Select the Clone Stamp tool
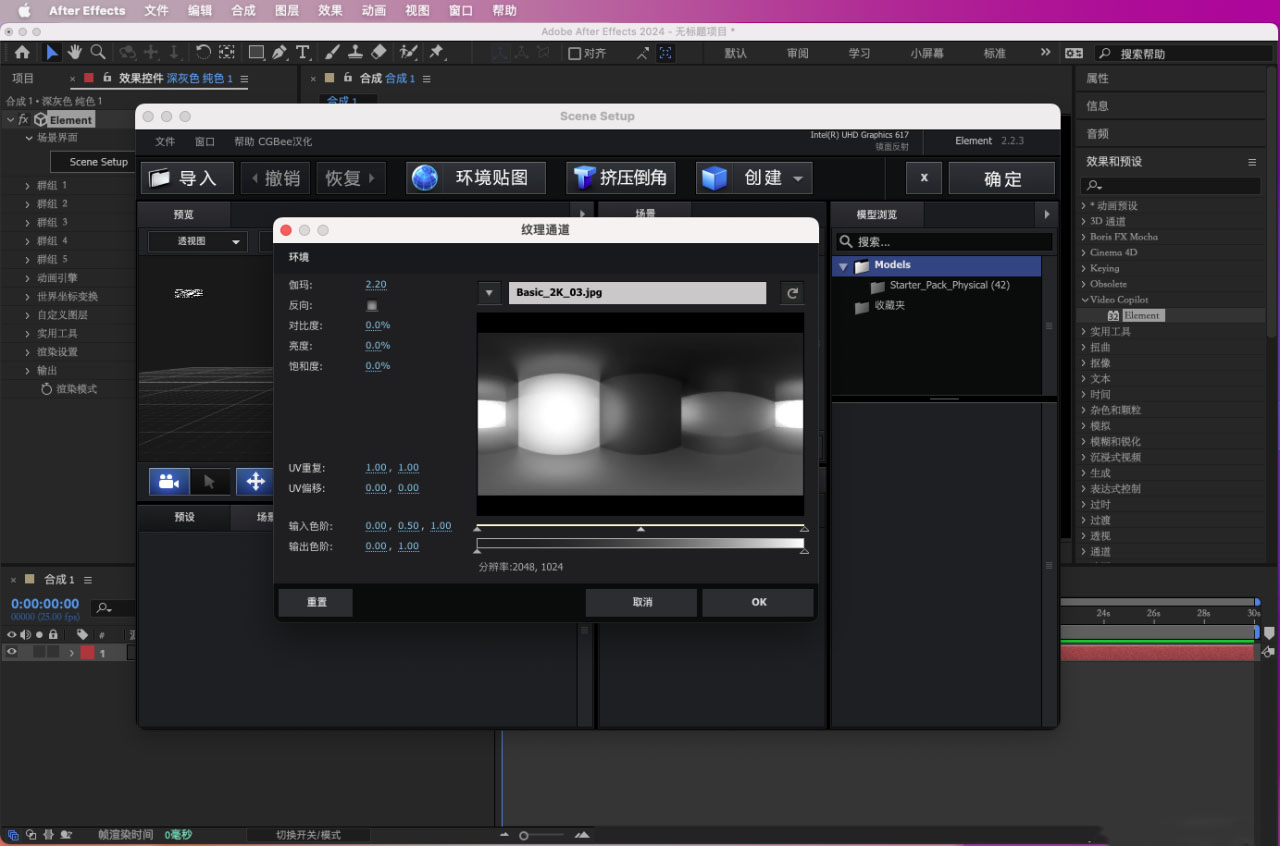The height and width of the screenshot is (846, 1280). point(355,52)
